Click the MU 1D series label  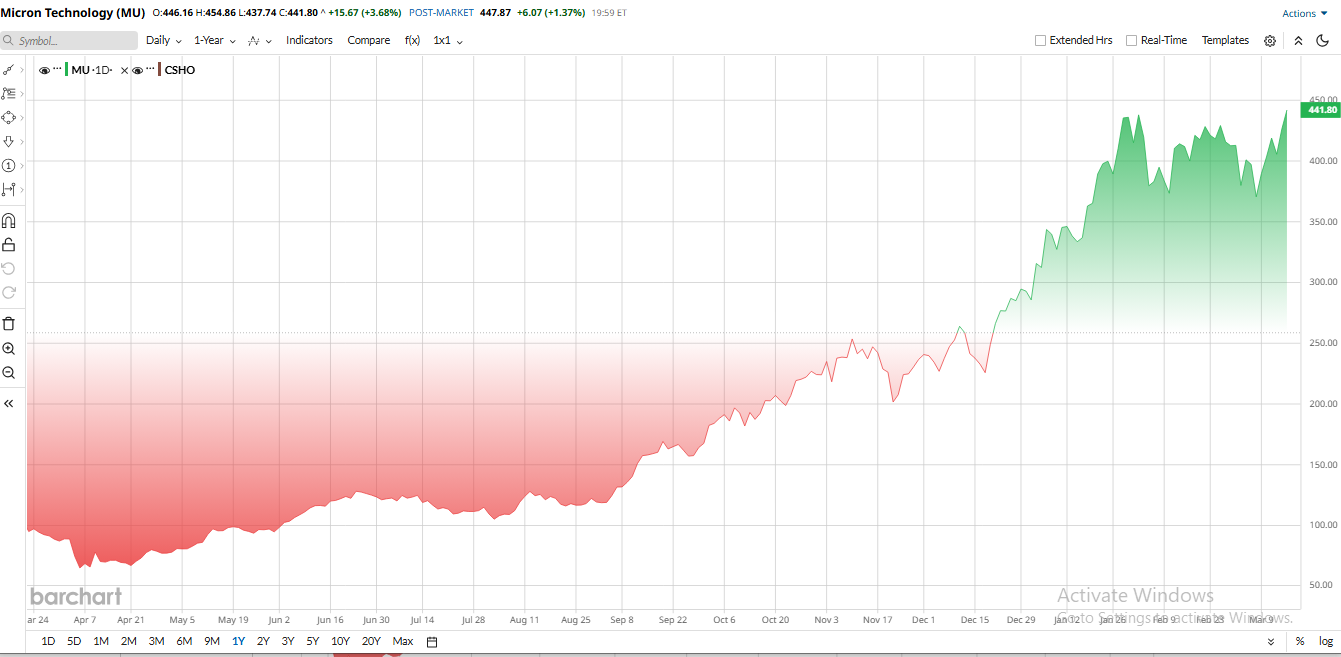92,70
